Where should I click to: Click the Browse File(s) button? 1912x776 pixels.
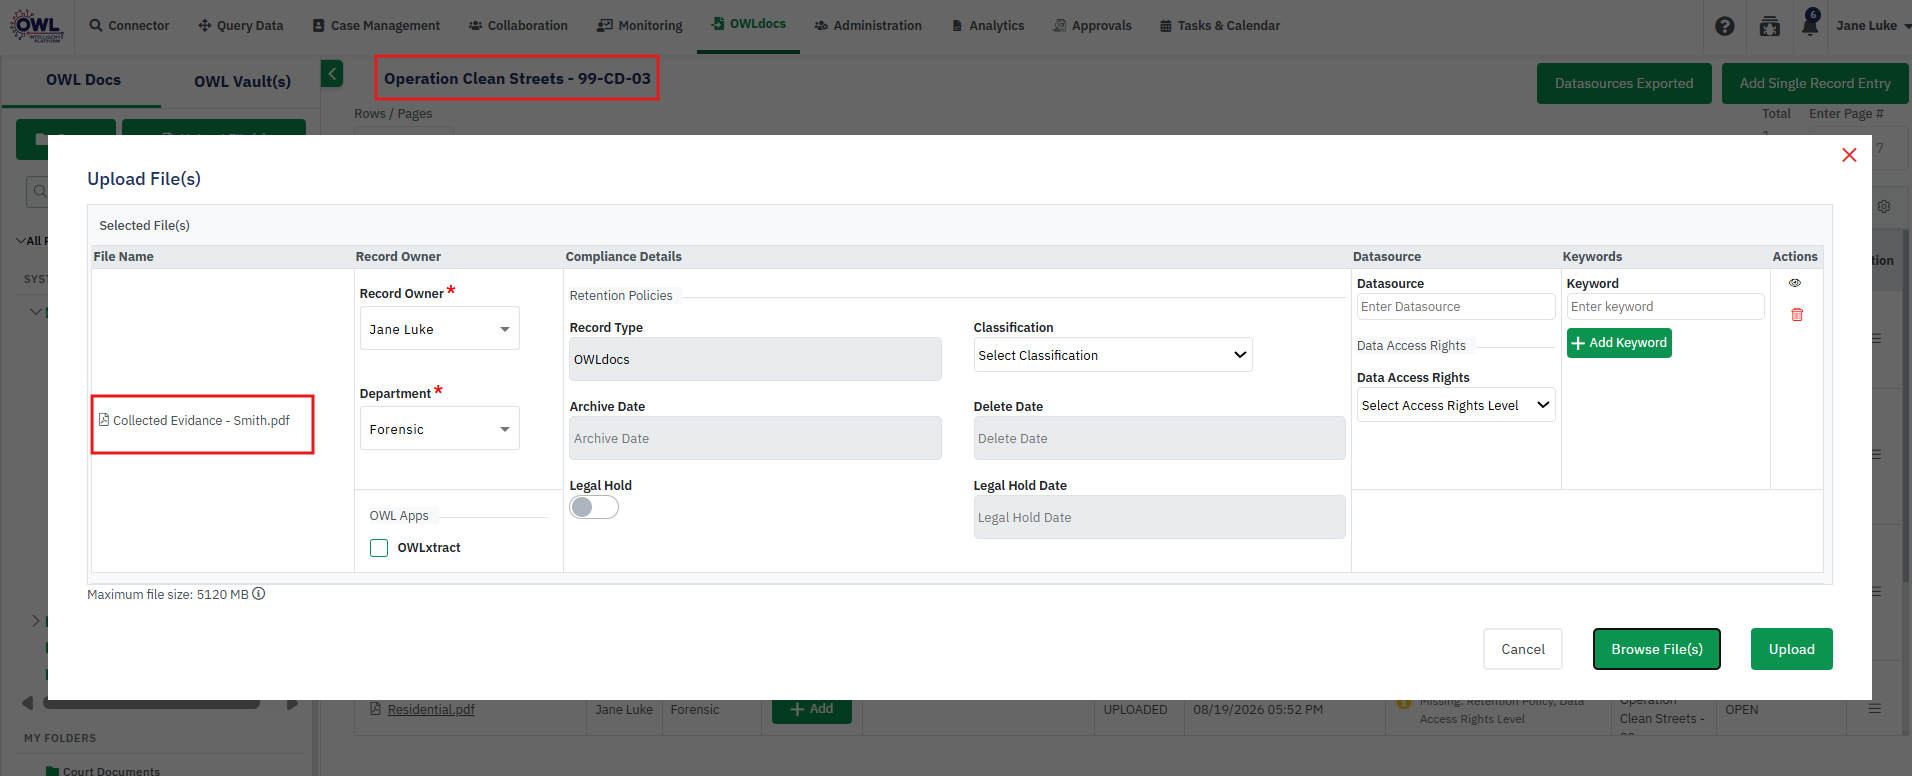click(x=1656, y=649)
